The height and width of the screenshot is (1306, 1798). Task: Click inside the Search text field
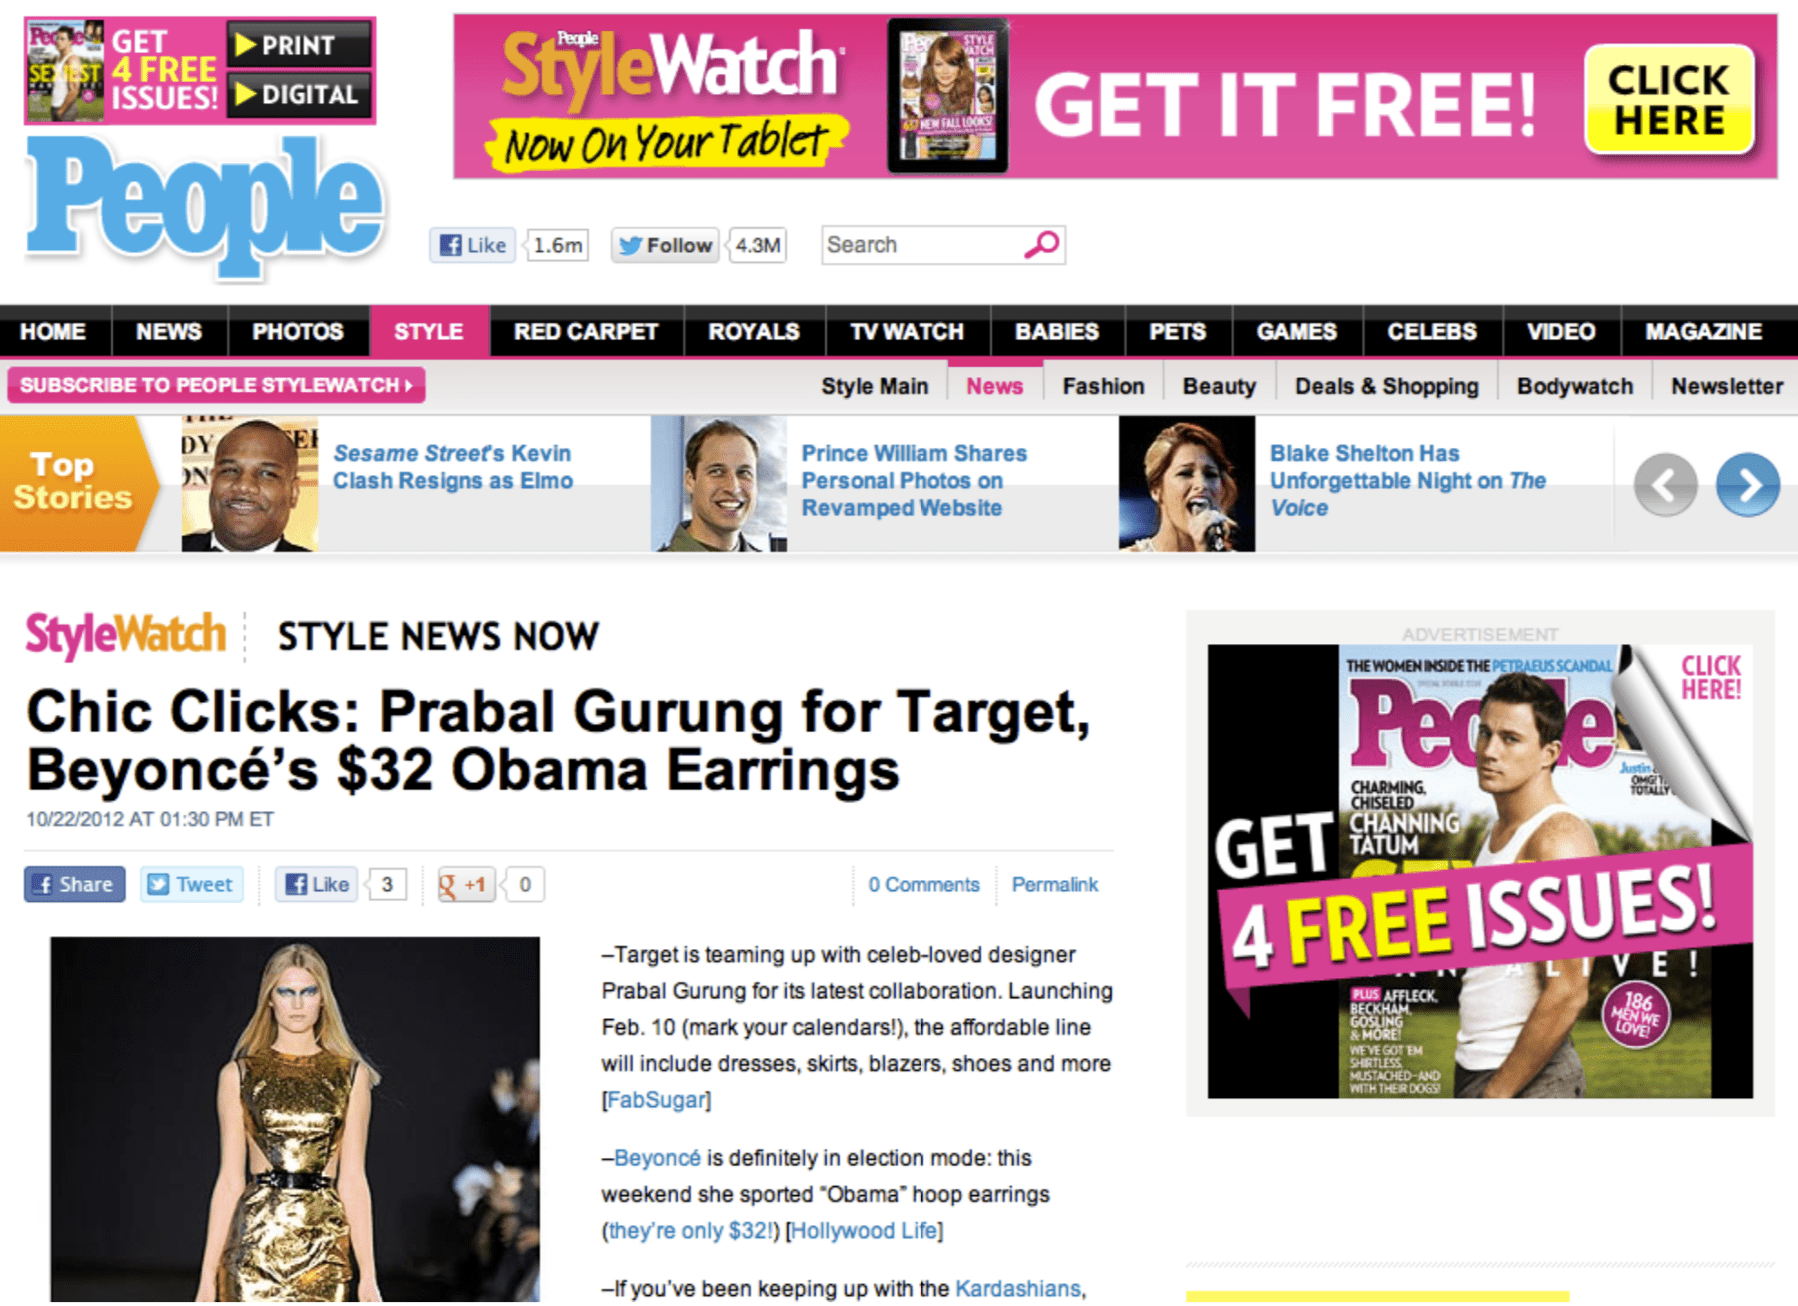pyautogui.click(x=920, y=245)
